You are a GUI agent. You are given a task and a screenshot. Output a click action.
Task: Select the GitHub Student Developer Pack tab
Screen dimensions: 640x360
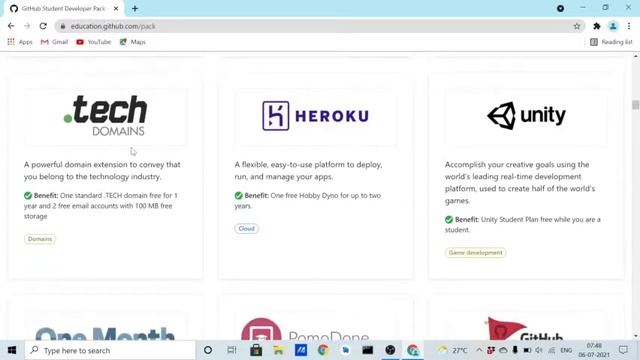pyautogui.click(x=63, y=8)
